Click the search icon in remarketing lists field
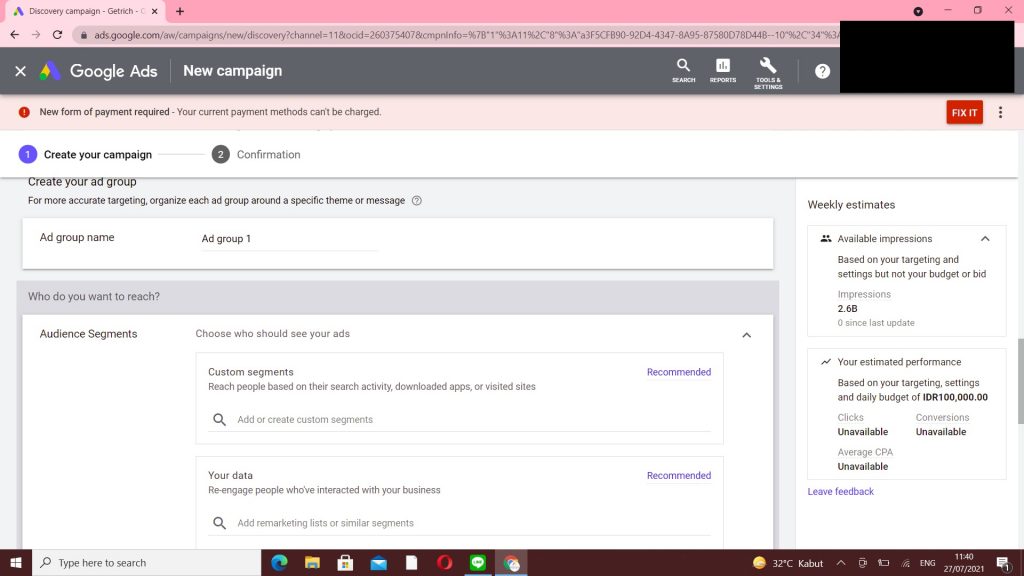Image resolution: width=1024 pixels, height=576 pixels. tap(219, 523)
